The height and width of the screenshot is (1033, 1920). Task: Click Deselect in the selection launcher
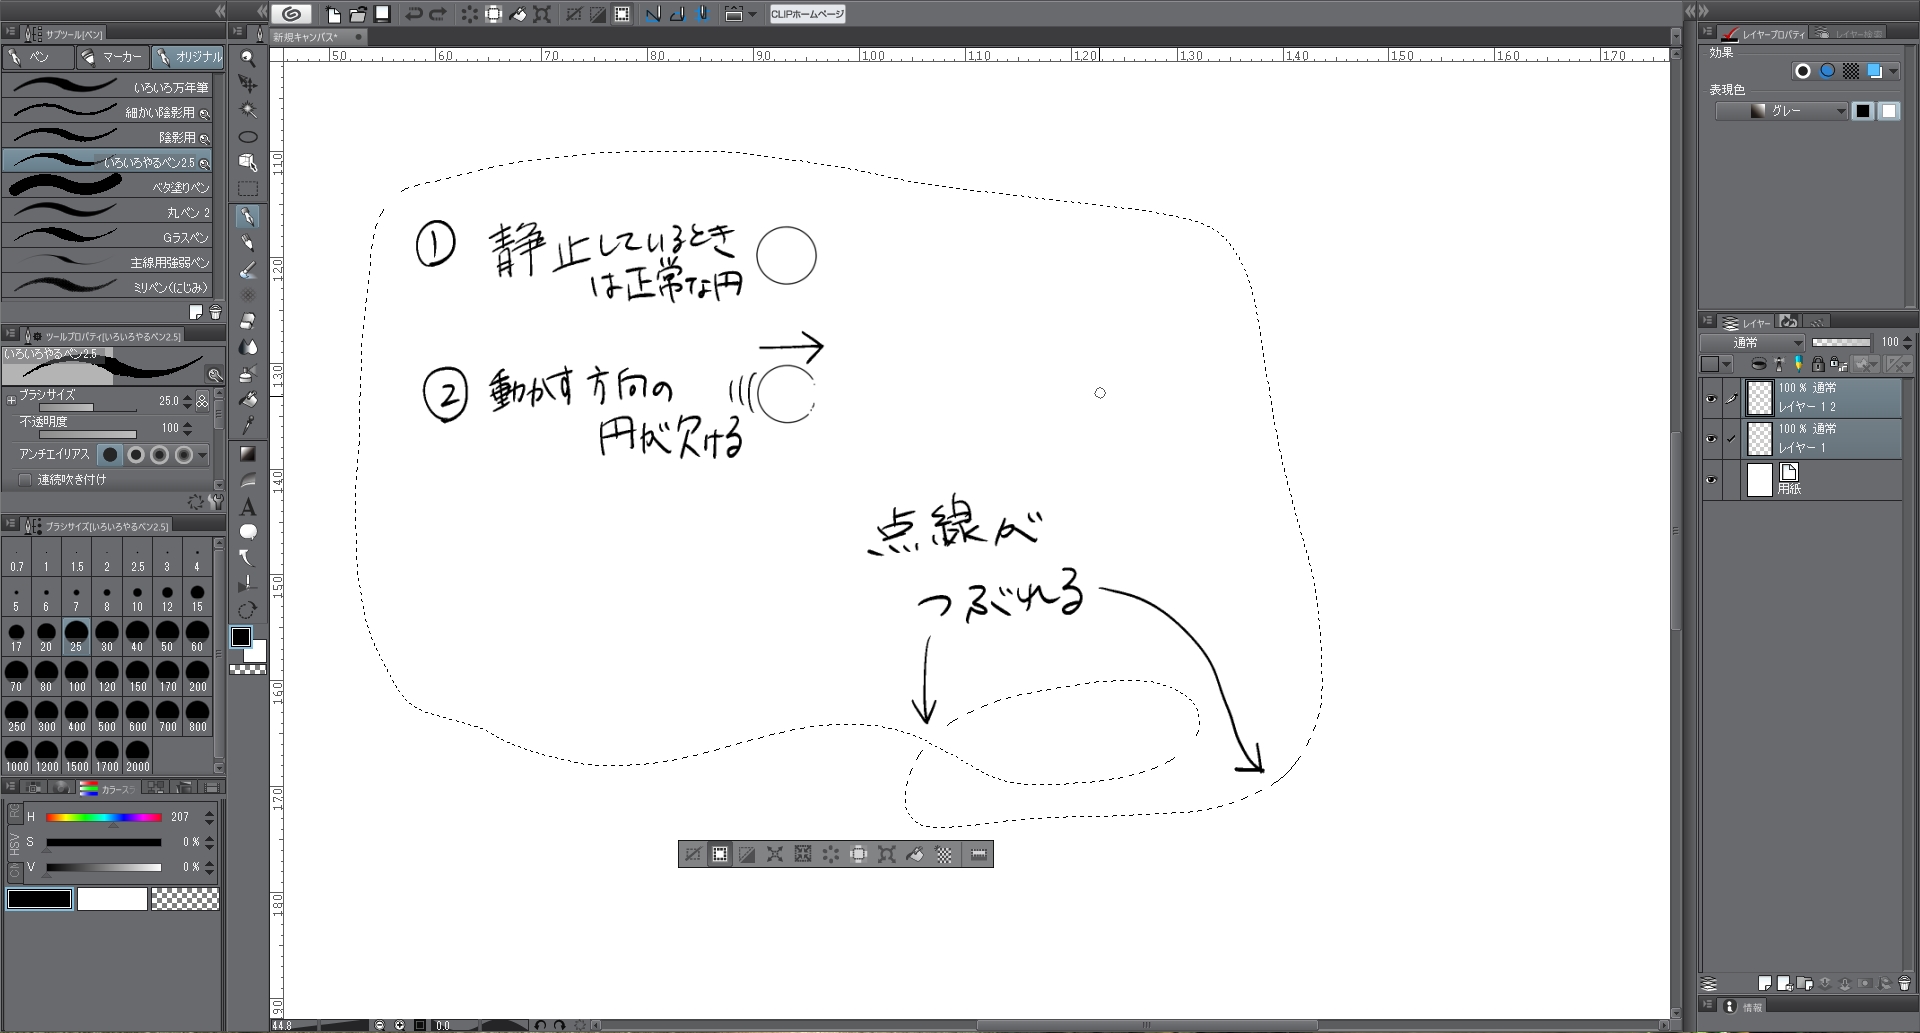692,854
